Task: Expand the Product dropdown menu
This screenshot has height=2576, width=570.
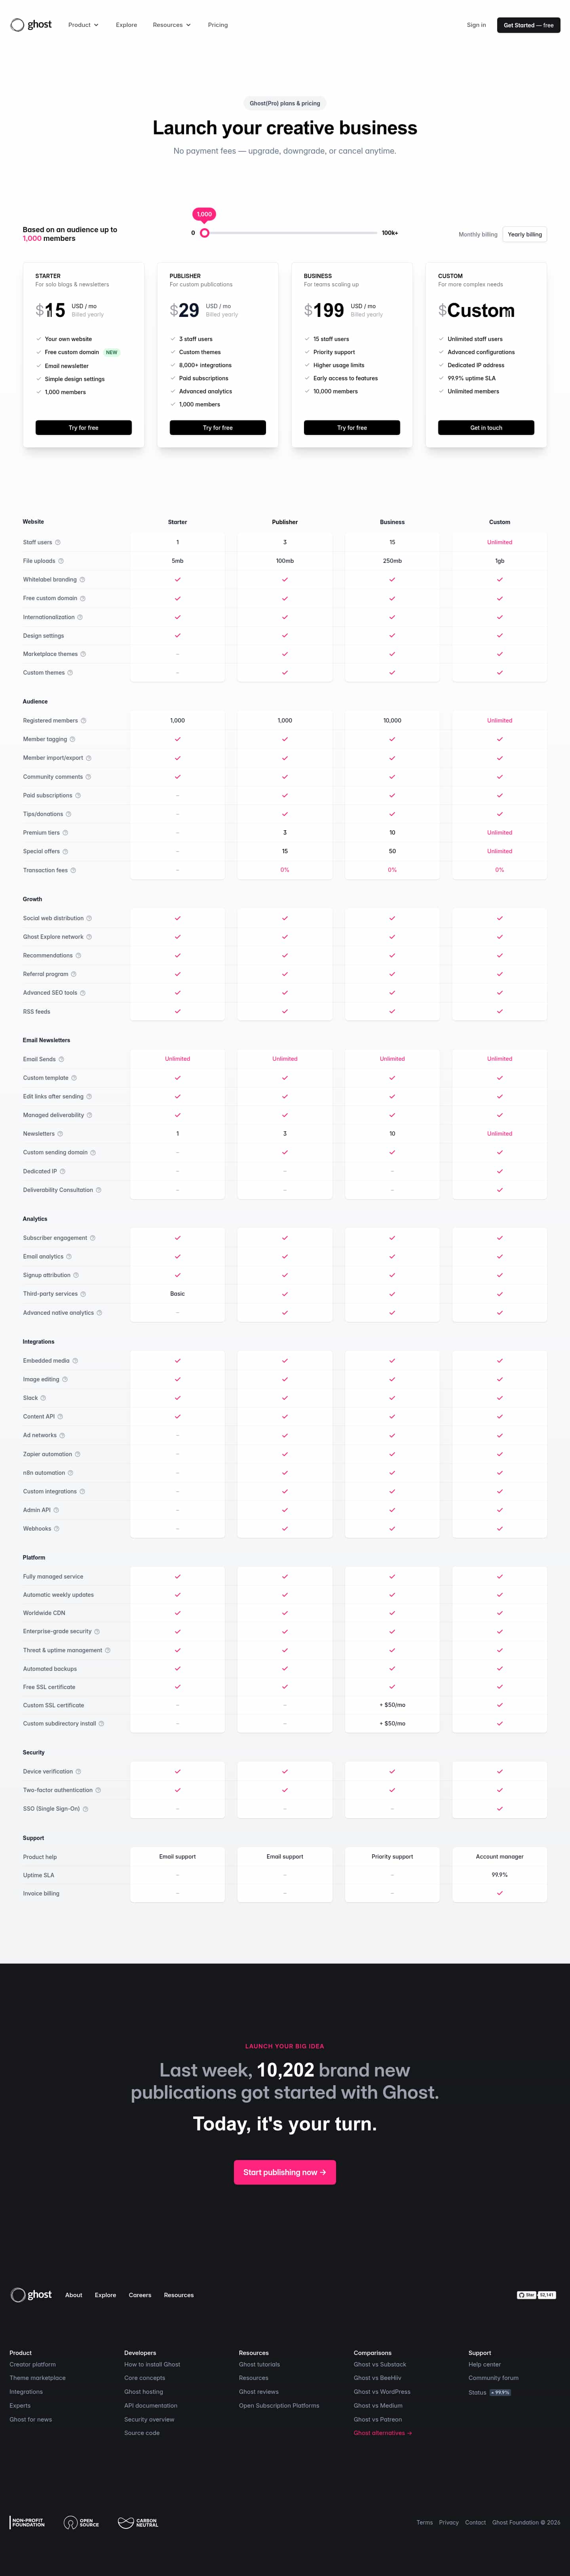Action: tap(83, 25)
